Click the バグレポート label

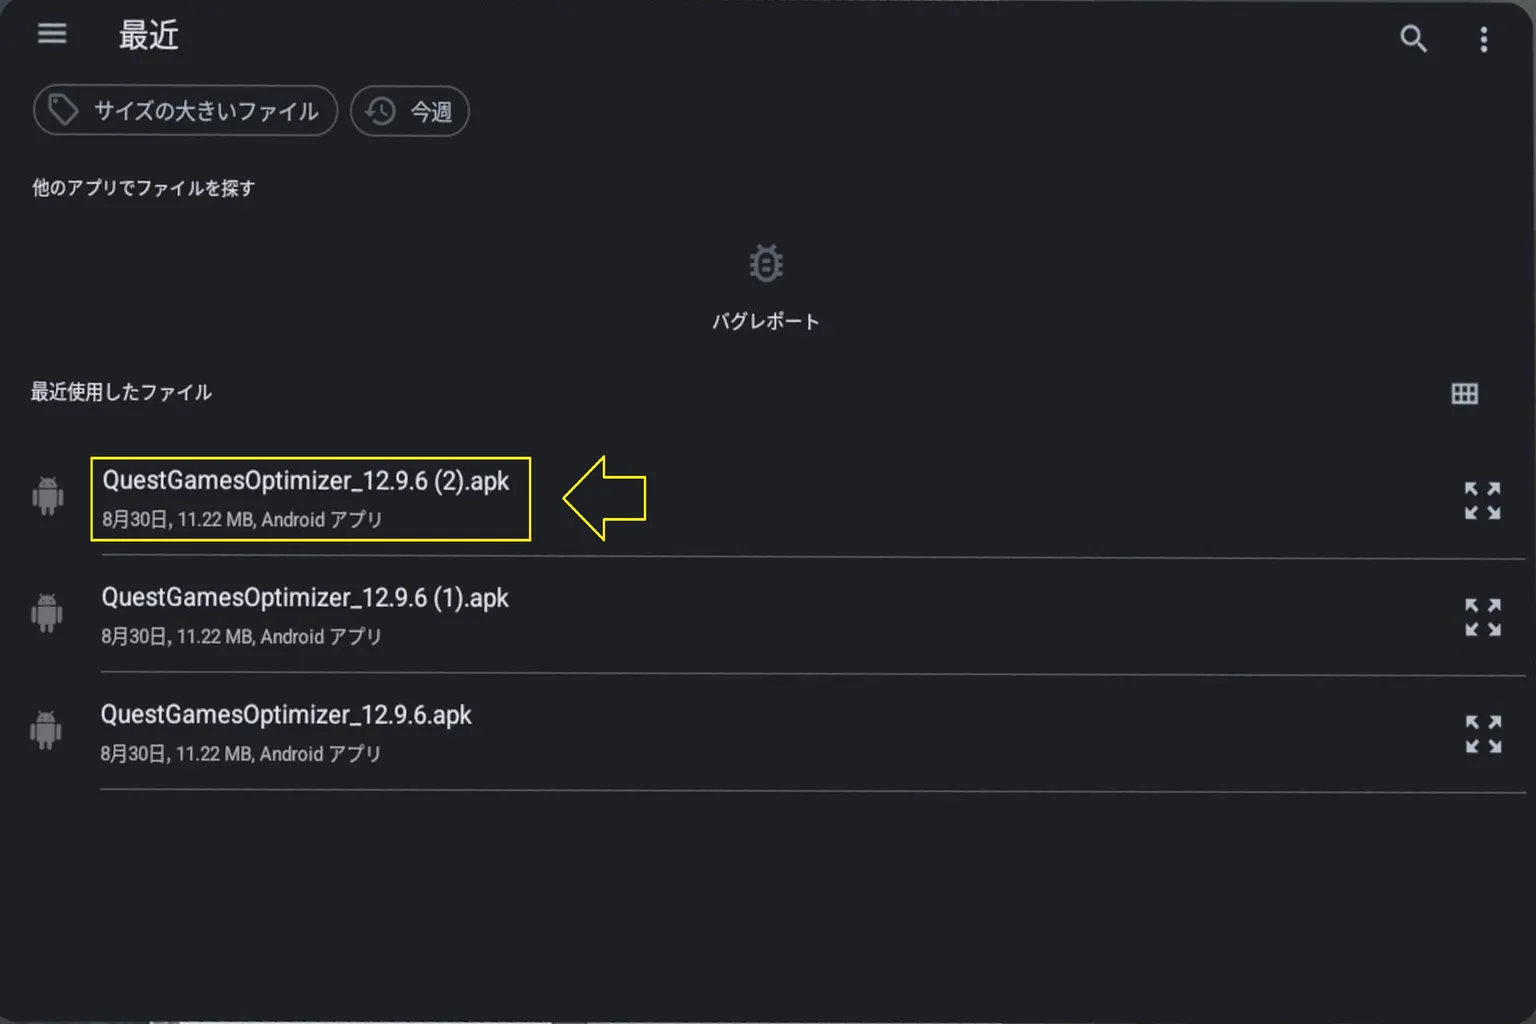tap(766, 320)
